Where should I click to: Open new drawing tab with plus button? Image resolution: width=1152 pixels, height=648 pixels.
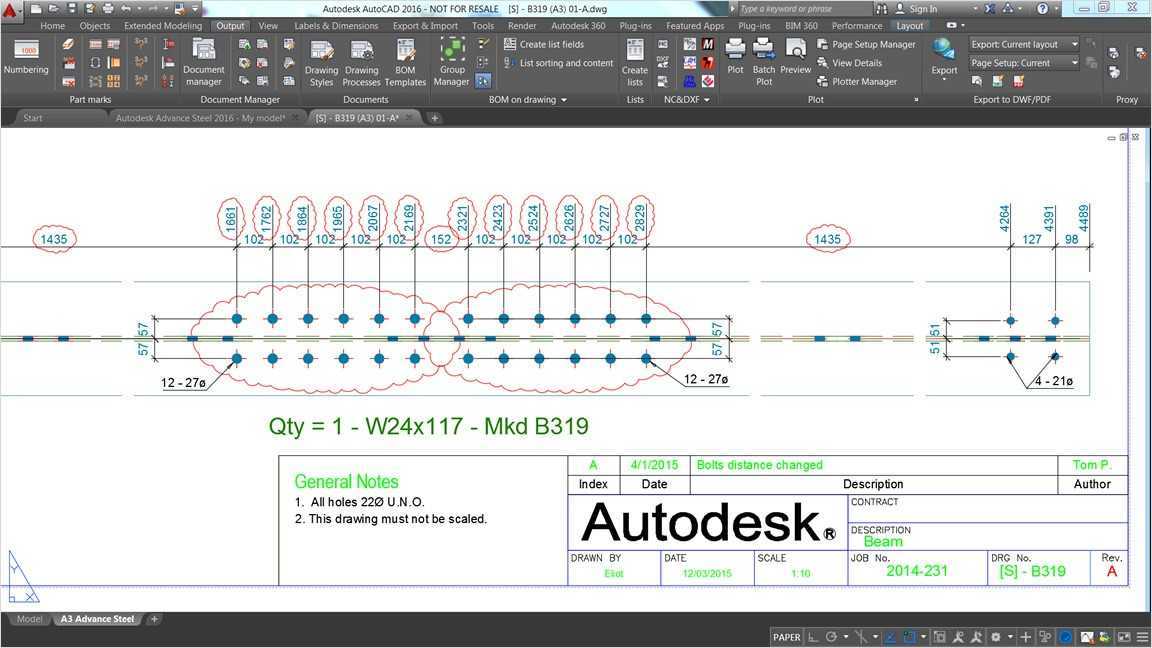pos(435,118)
